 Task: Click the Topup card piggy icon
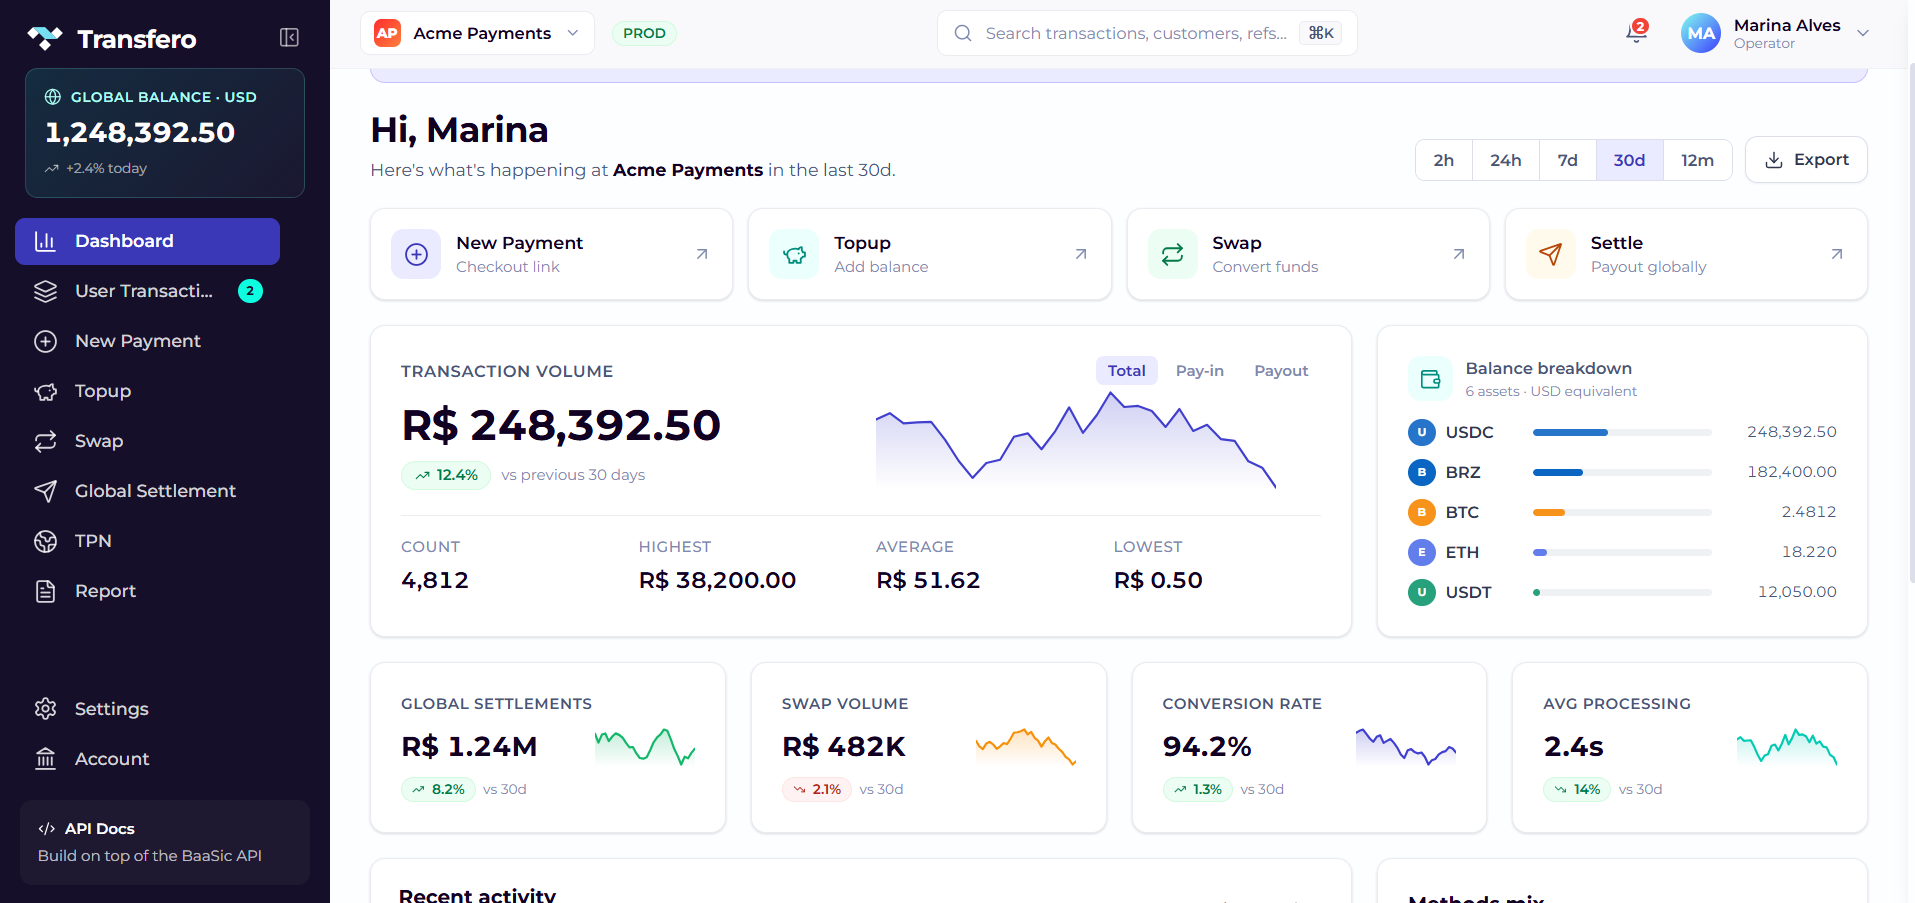(794, 254)
